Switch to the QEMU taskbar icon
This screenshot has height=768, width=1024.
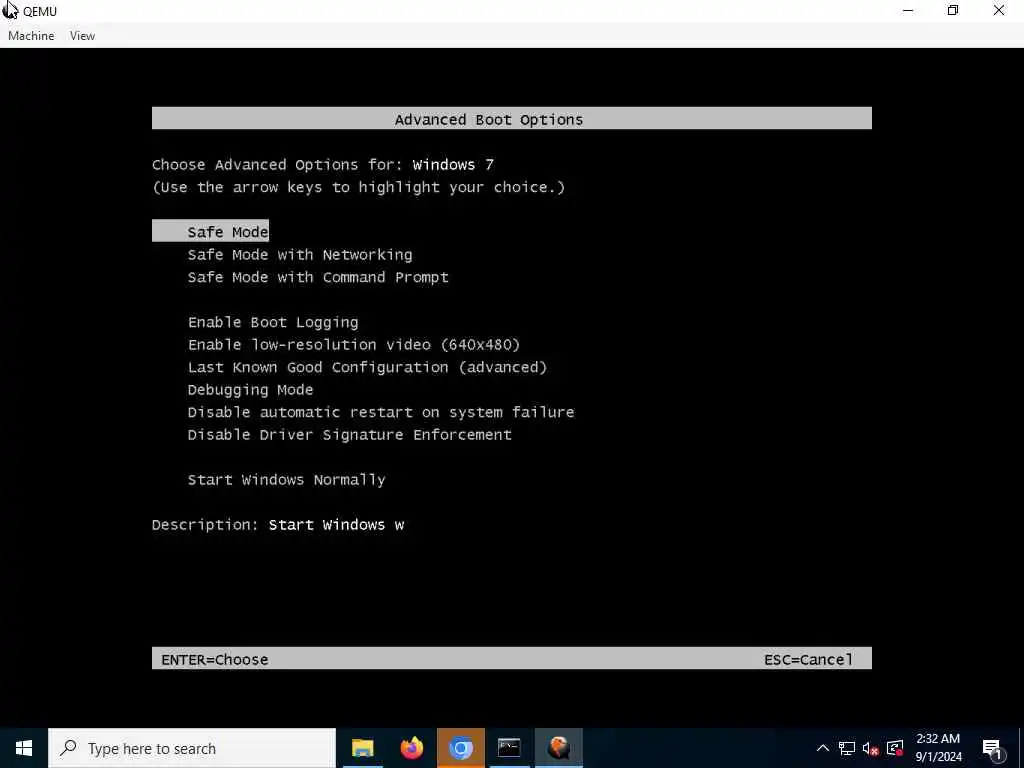pyautogui.click(x=558, y=748)
